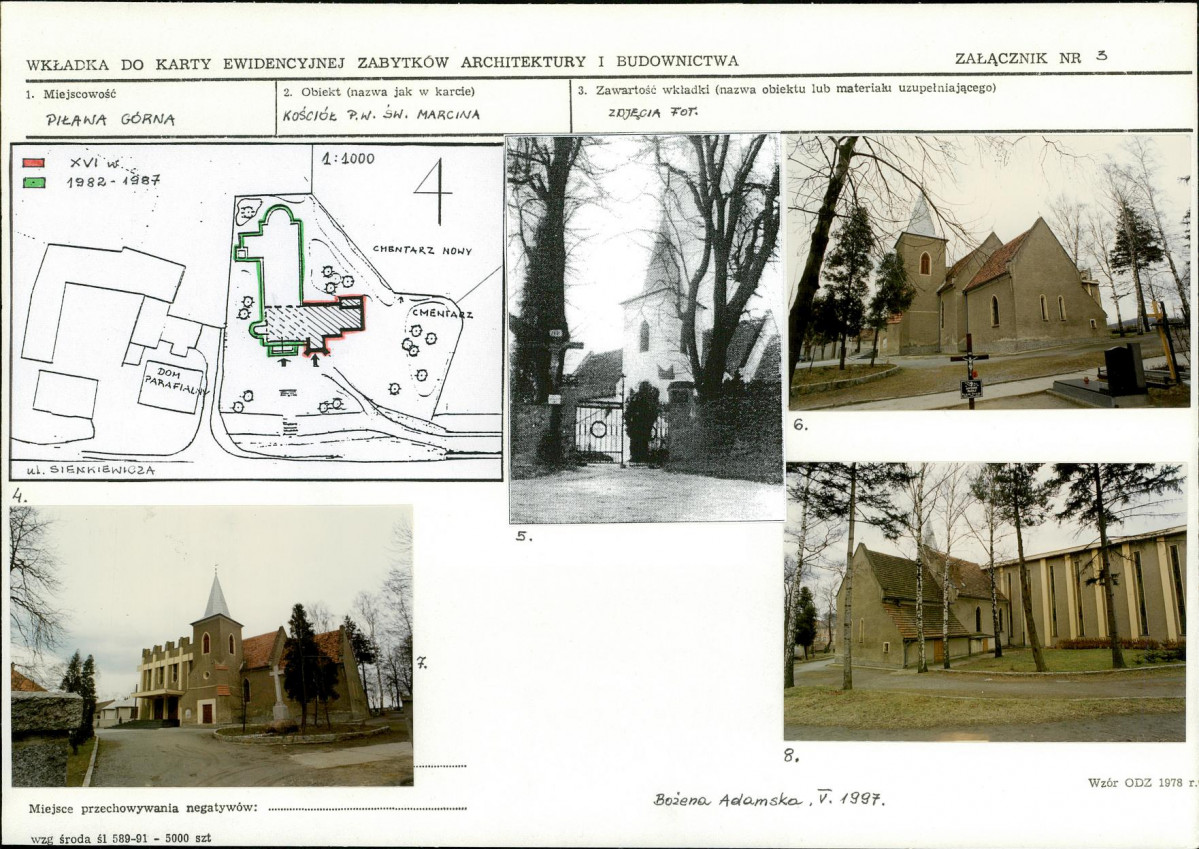The width and height of the screenshot is (1199, 849).
Task: Click the north arrow symbol on map
Action: 434,191
